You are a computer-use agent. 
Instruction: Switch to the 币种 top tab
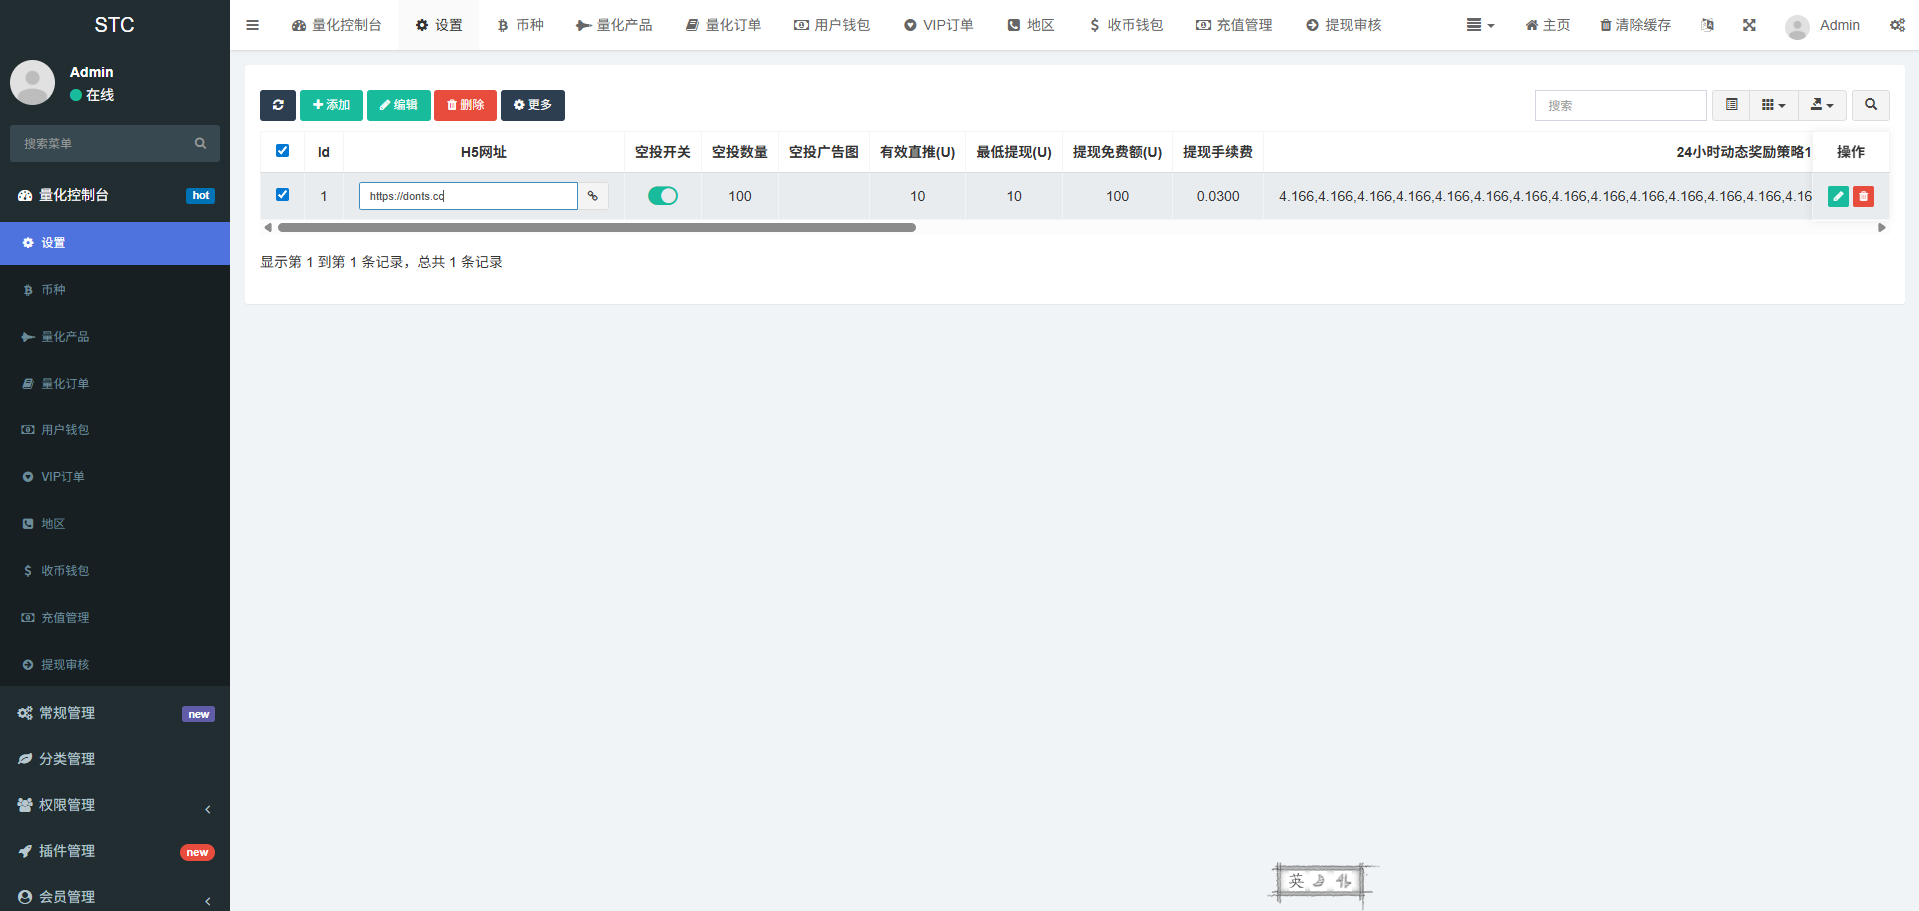point(521,25)
